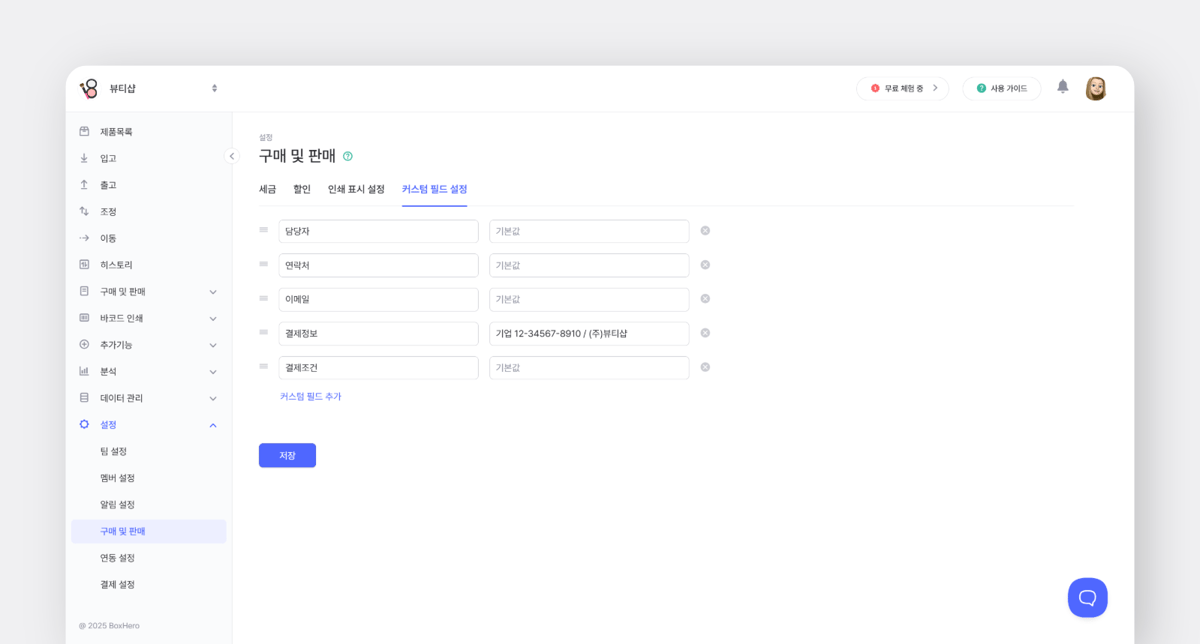
Task: Open the 바코드 인쇄 printer icon
Action: pos(85,318)
